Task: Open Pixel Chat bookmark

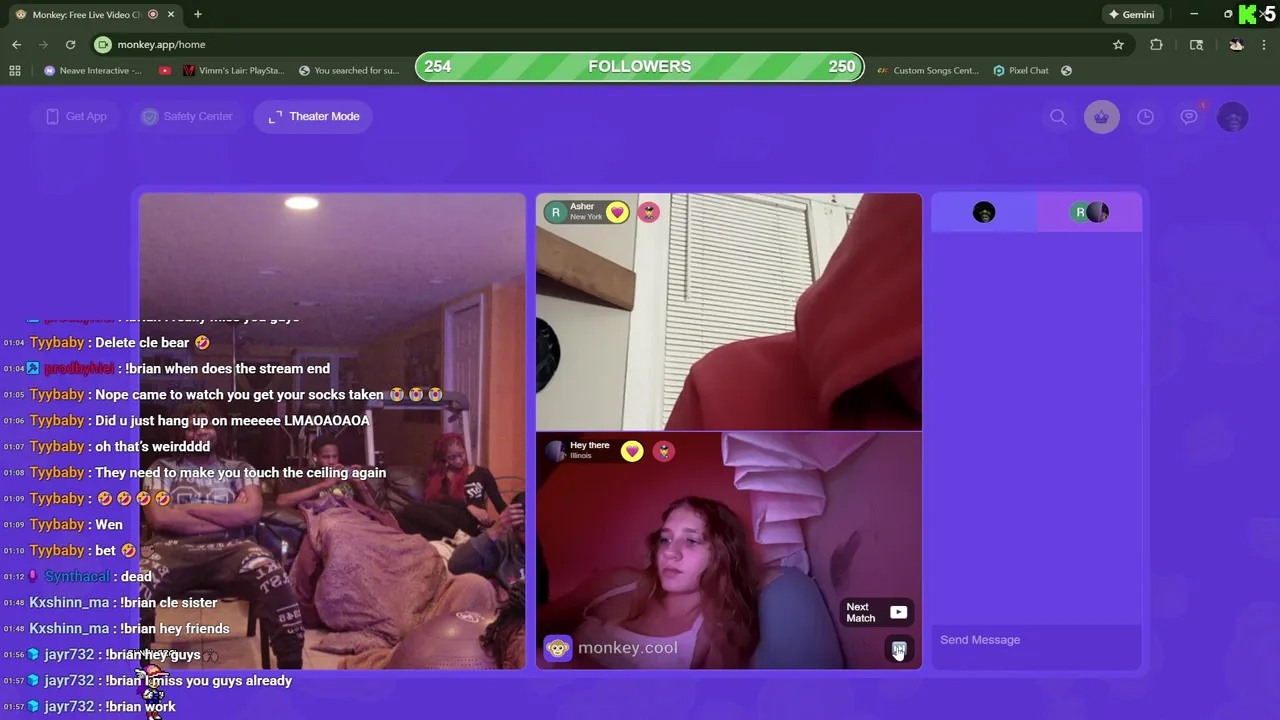Action: point(1021,70)
